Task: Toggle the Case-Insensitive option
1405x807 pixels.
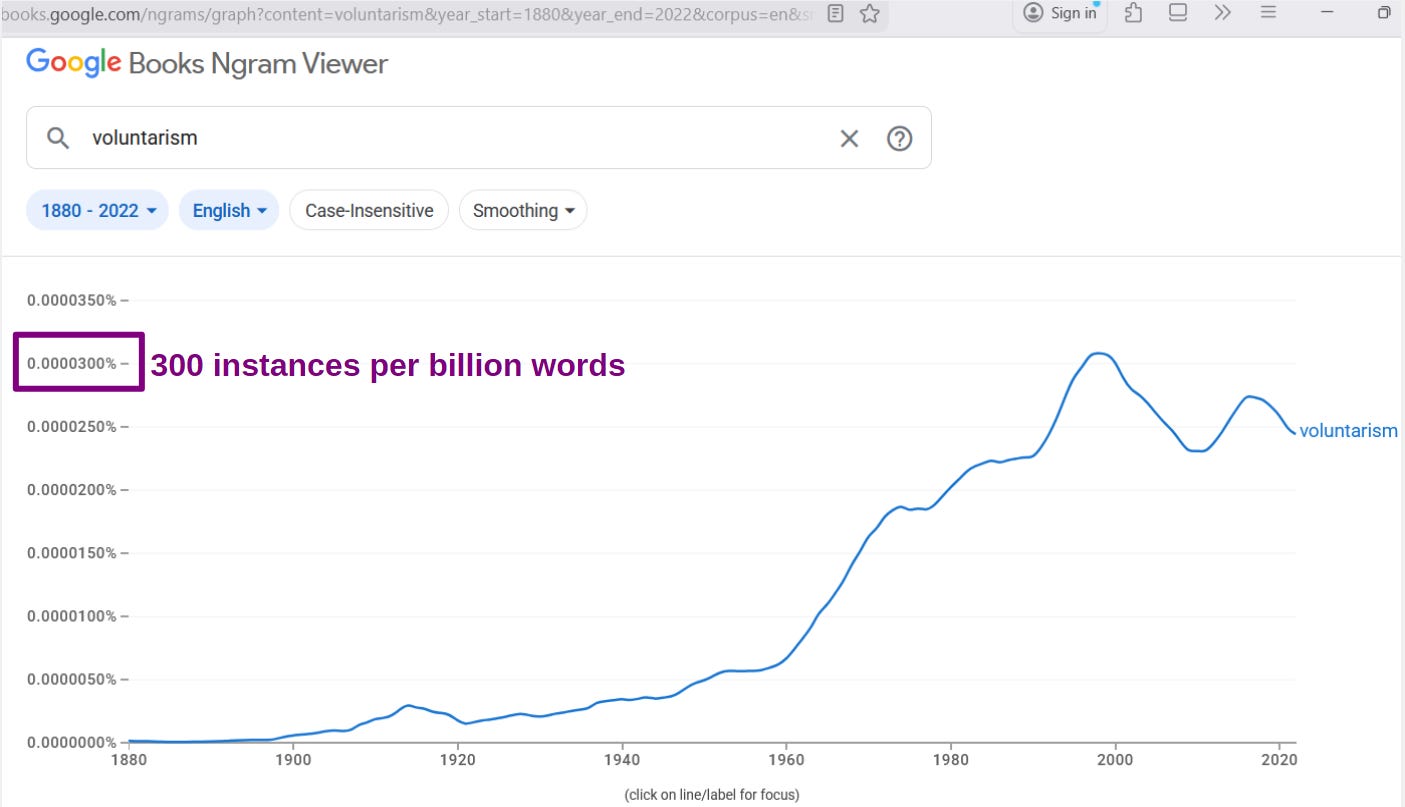Action: pyautogui.click(x=369, y=210)
